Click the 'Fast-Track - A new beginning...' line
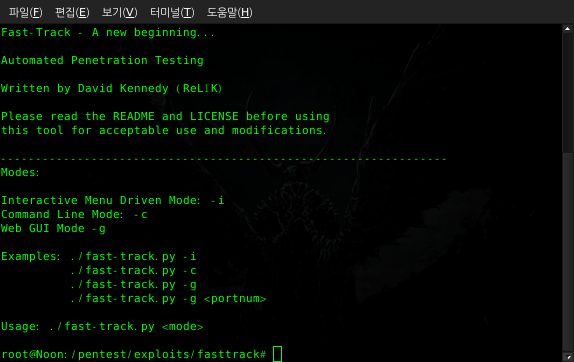 click(108, 33)
